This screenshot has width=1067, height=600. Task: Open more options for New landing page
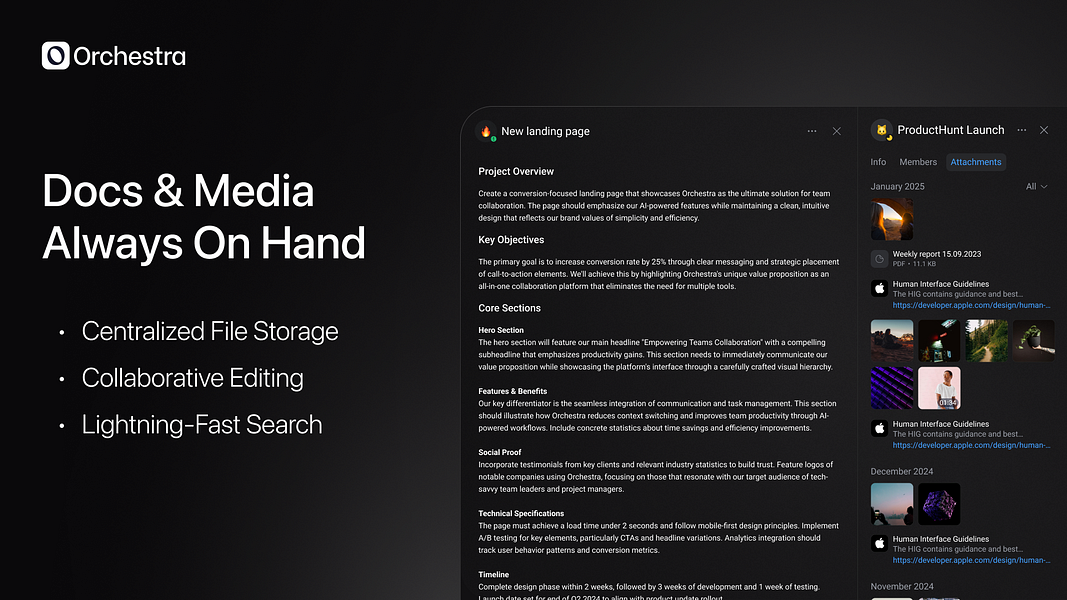point(812,131)
